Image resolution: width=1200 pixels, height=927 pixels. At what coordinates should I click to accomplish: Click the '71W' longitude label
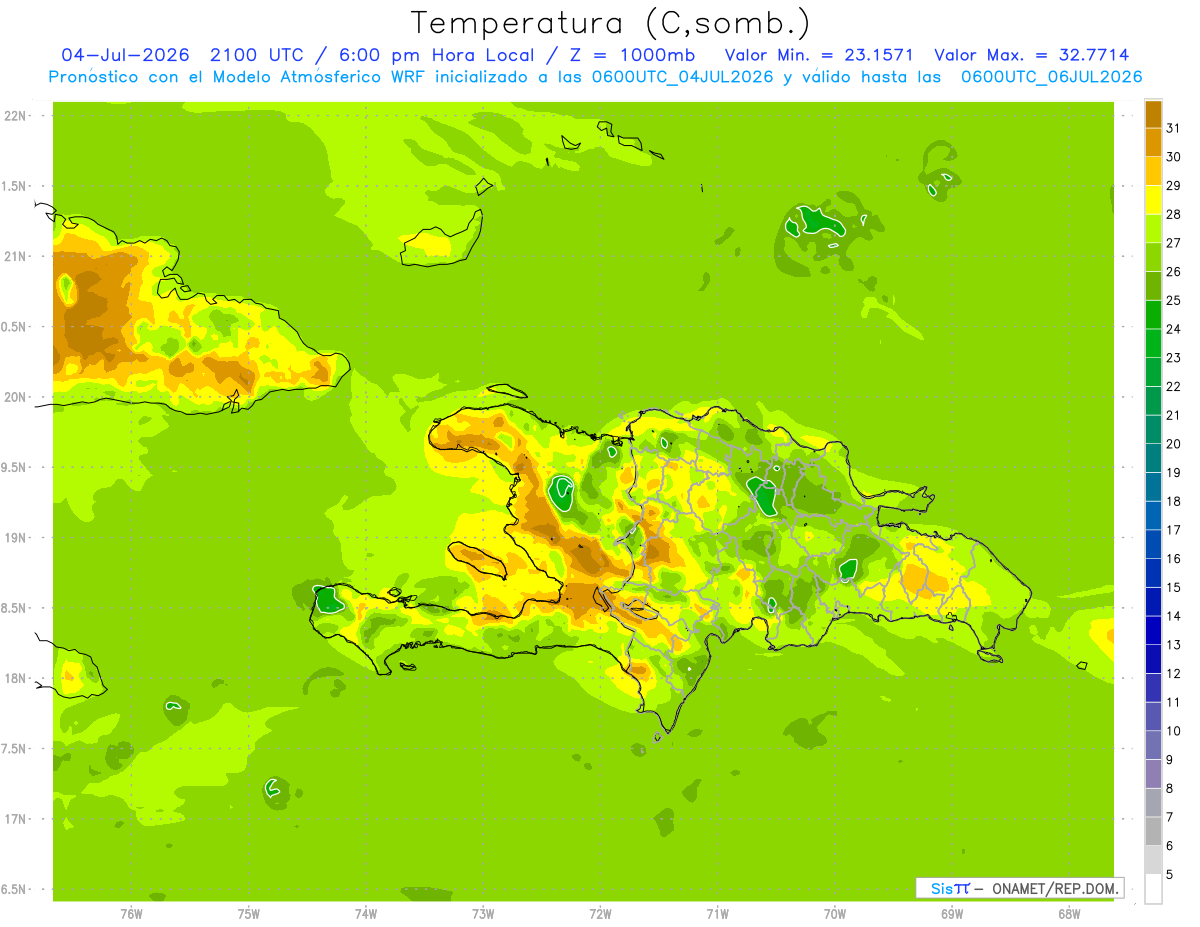[717, 913]
